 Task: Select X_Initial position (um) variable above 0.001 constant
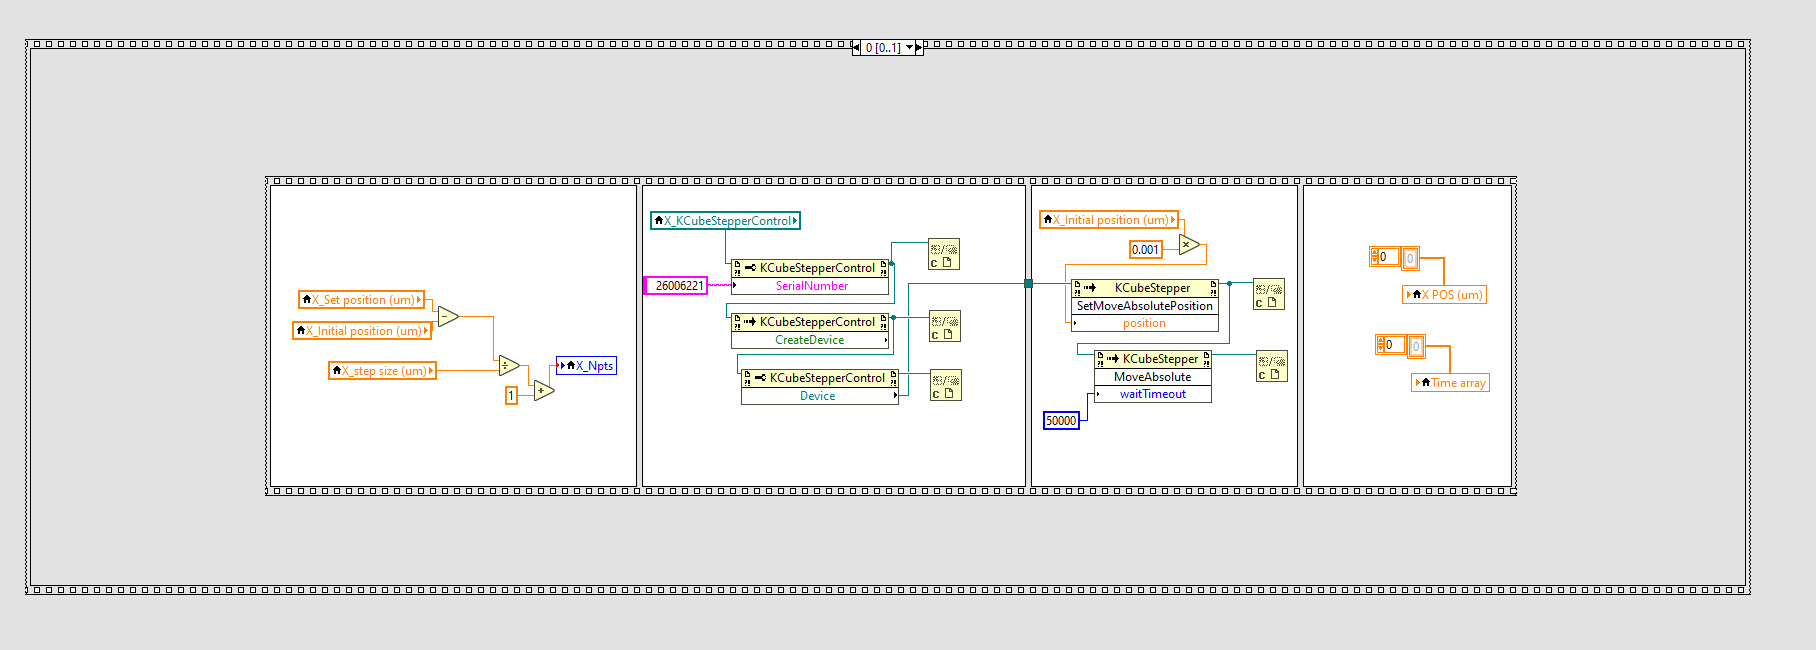pyautogui.click(x=1109, y=220)
